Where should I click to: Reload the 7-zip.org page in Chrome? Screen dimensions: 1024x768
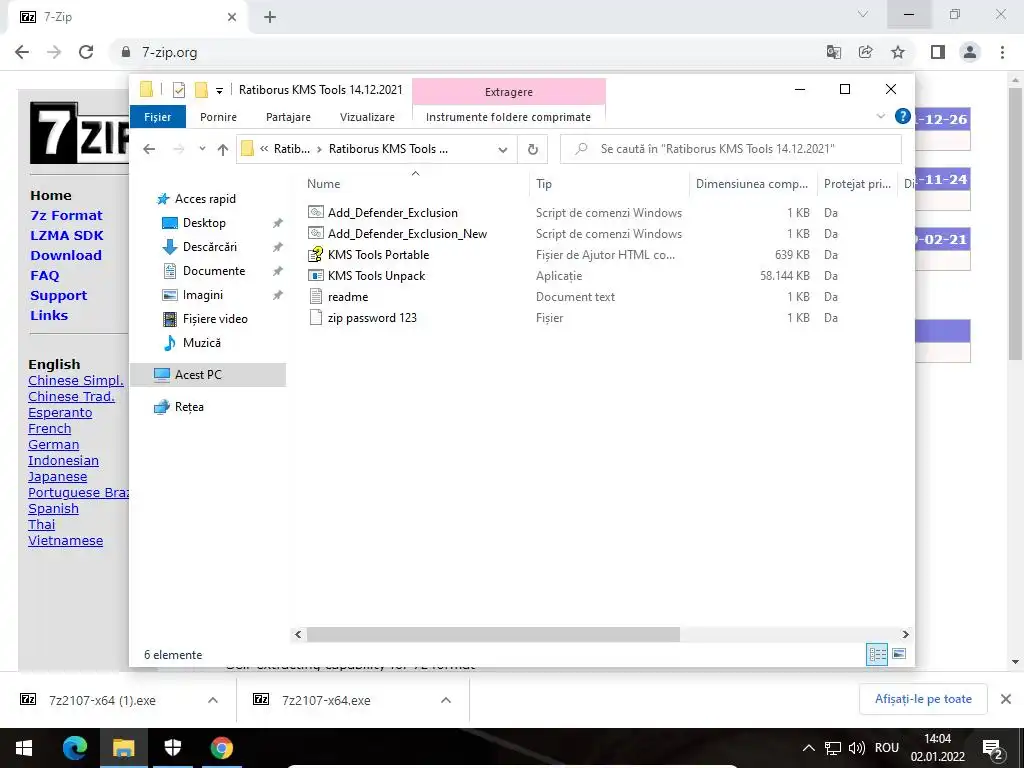coord(86,52)
